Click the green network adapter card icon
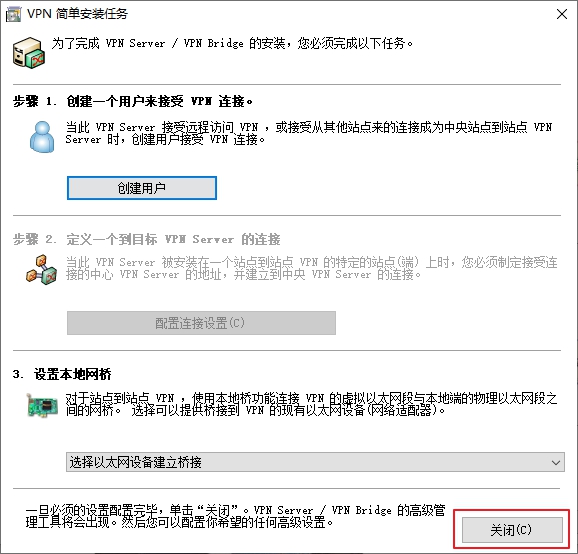 coord(42,405)
